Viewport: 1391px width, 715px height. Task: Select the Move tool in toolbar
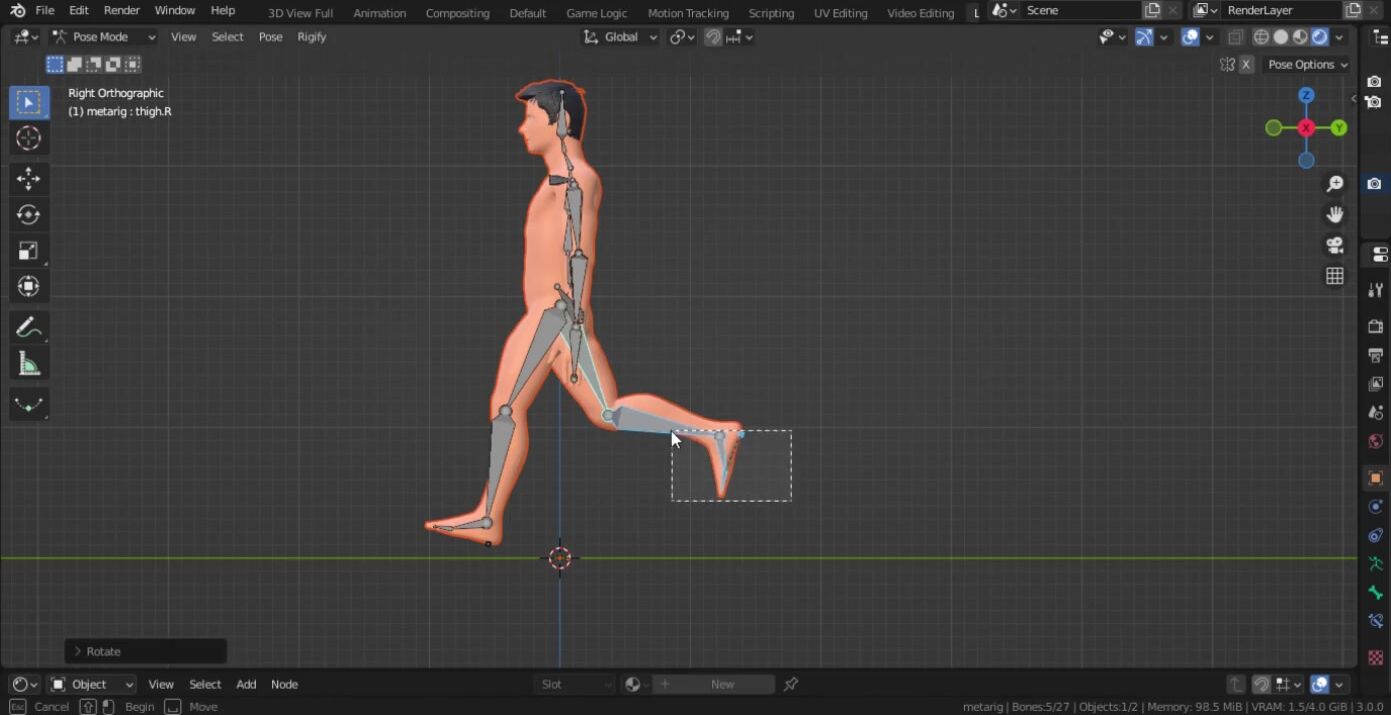(x=28, y=179)
